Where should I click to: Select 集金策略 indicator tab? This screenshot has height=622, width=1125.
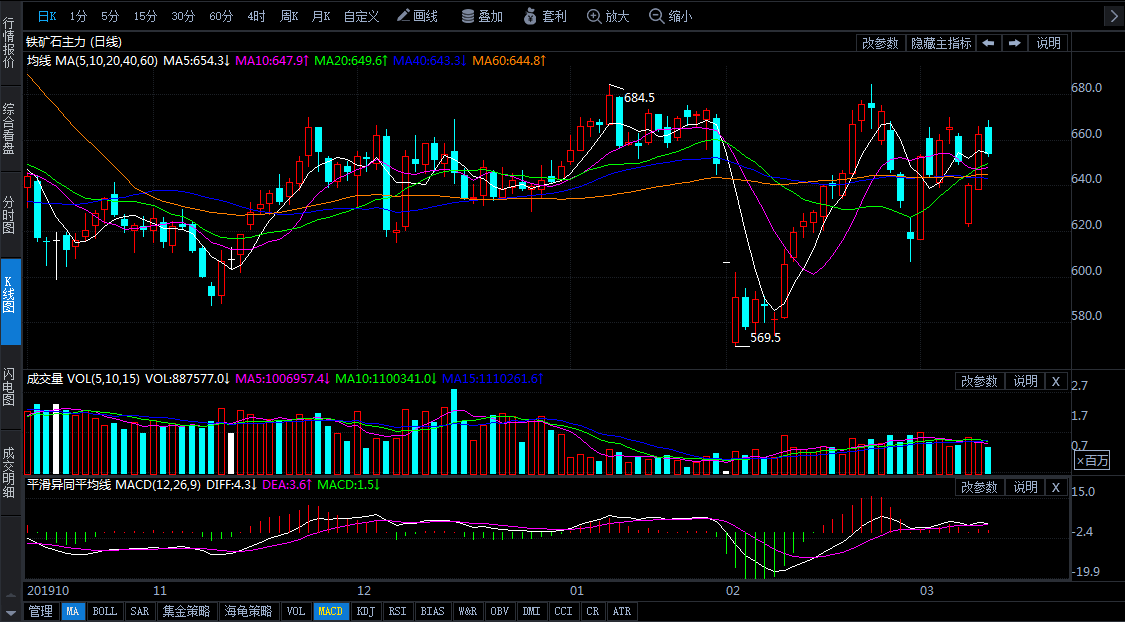point(187,611)
